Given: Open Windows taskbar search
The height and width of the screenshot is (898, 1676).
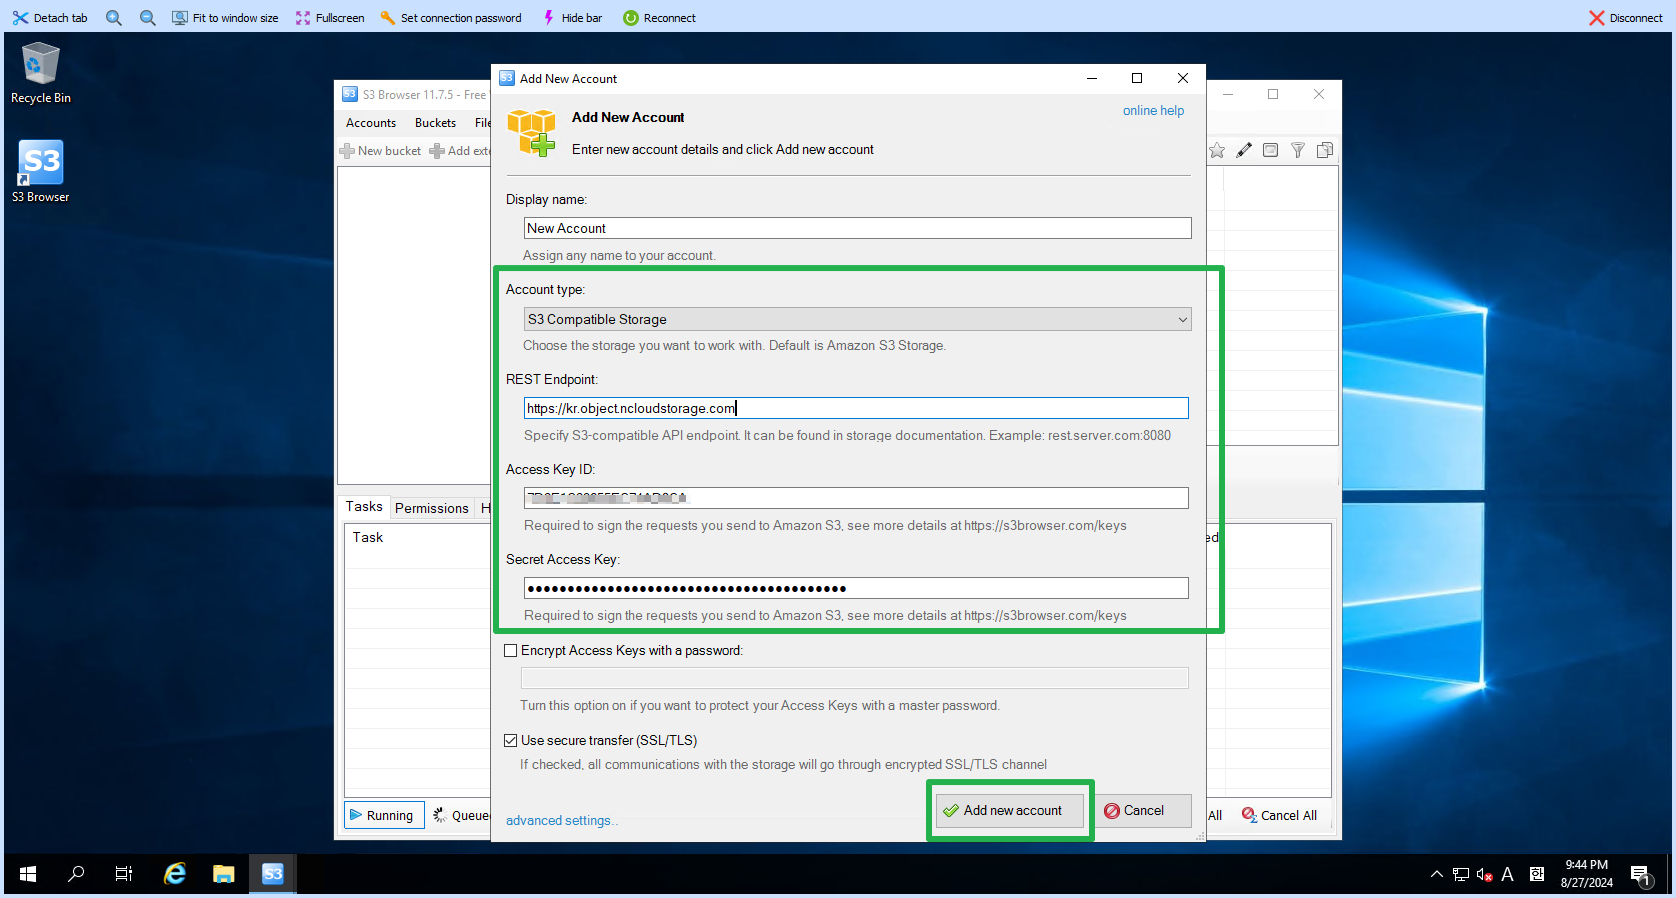Looking at the screenshot, I should point(76,874).
